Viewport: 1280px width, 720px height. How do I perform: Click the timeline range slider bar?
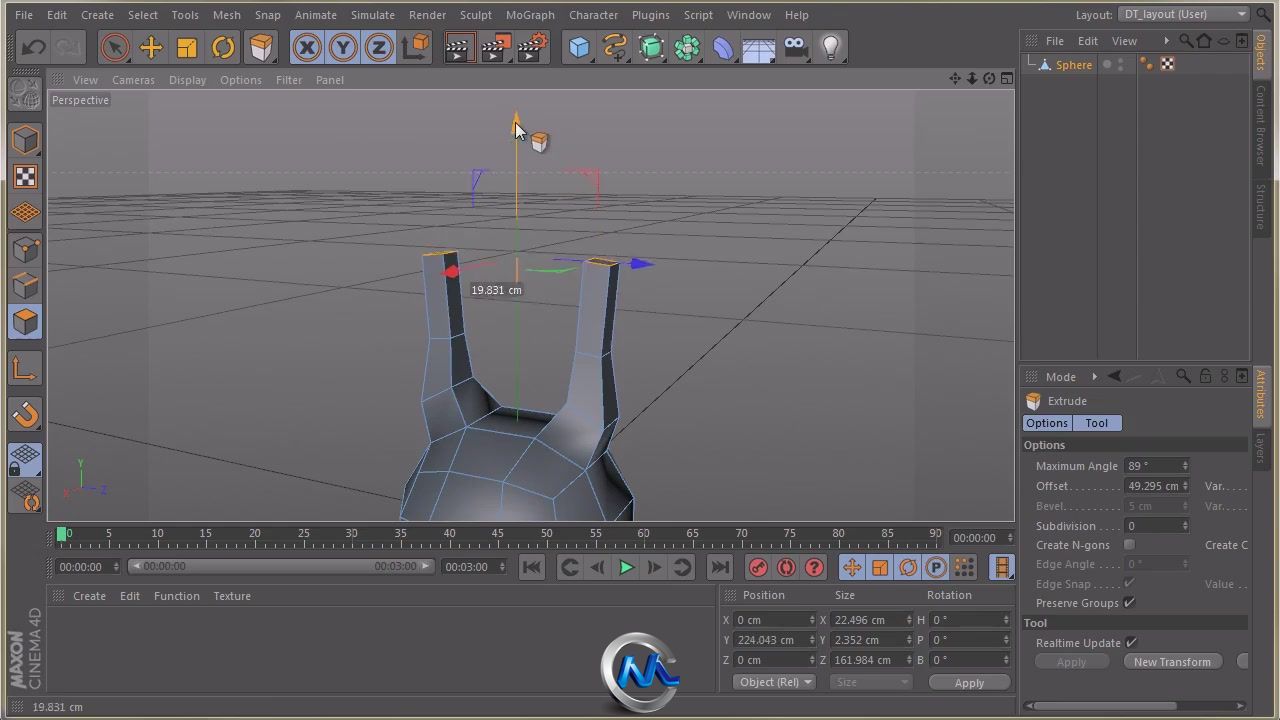[280, 567]
